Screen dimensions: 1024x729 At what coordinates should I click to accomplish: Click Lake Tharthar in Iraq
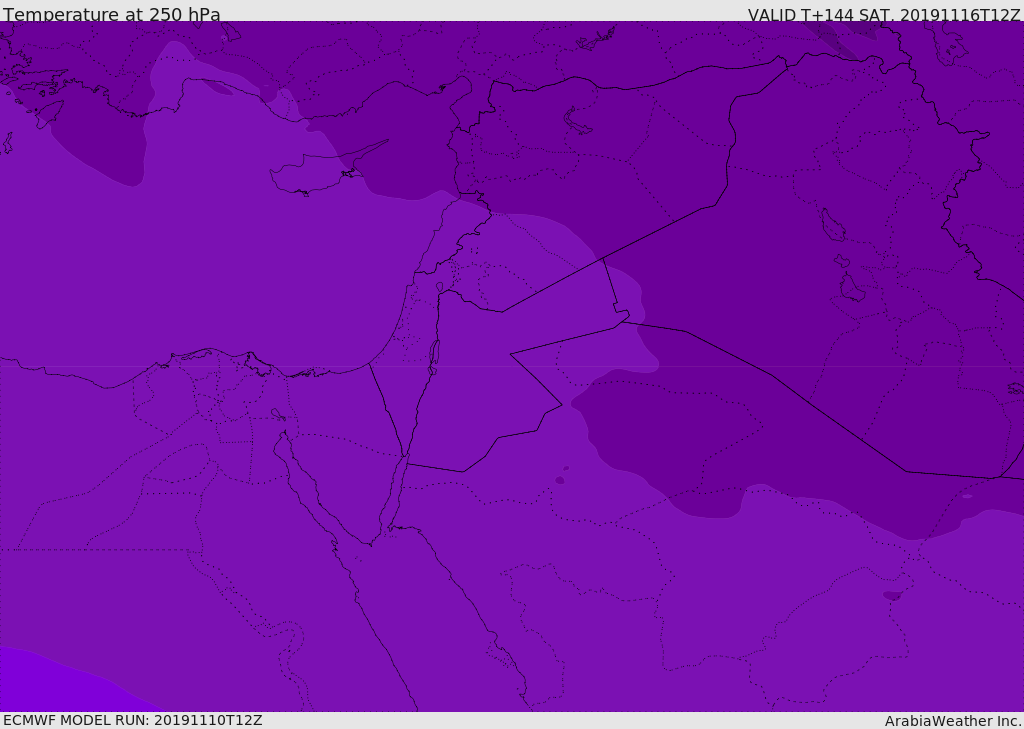(x=831, y=225)
